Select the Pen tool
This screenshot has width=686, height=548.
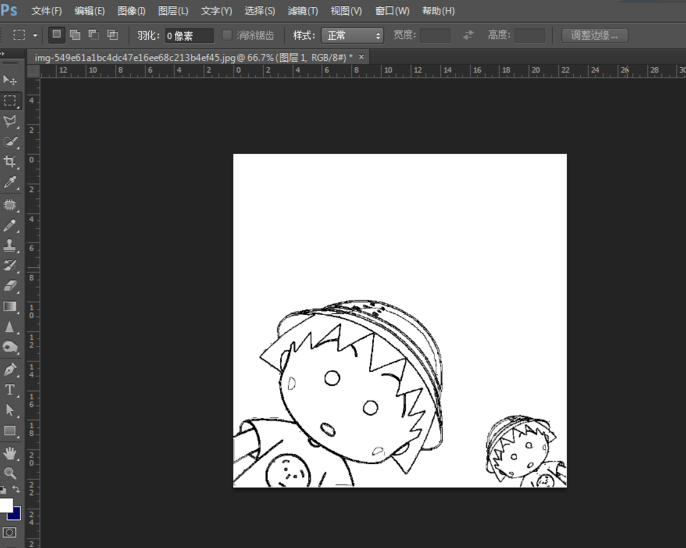pos(10,370)
